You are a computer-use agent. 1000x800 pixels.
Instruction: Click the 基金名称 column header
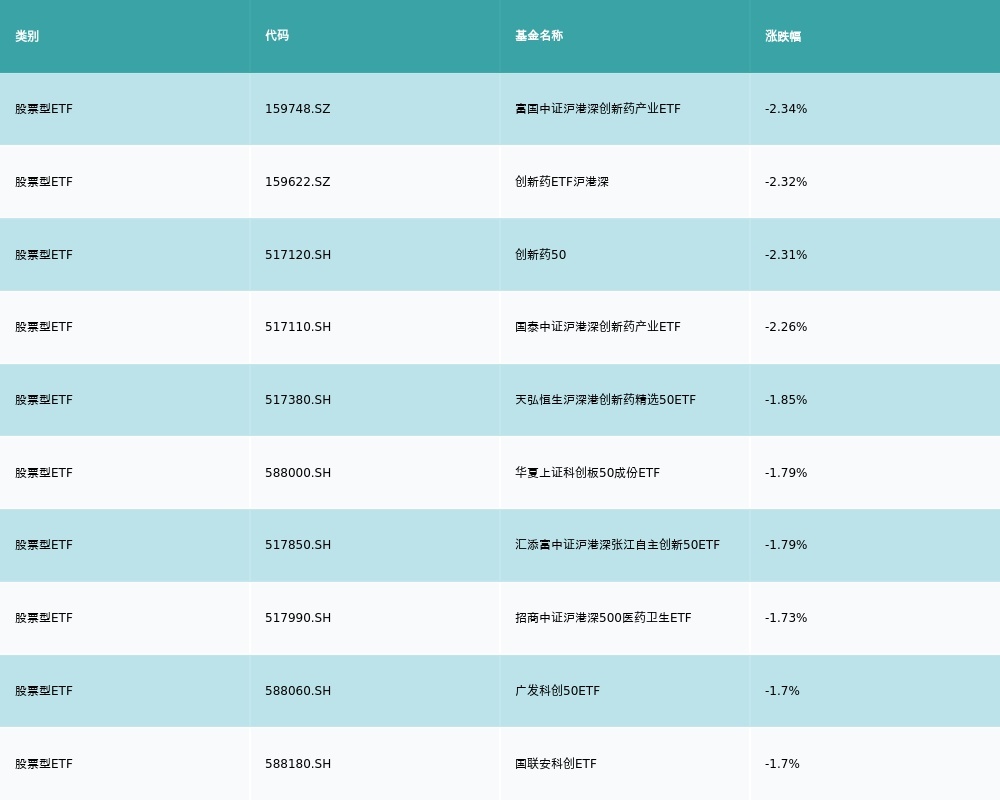(539, 36)
